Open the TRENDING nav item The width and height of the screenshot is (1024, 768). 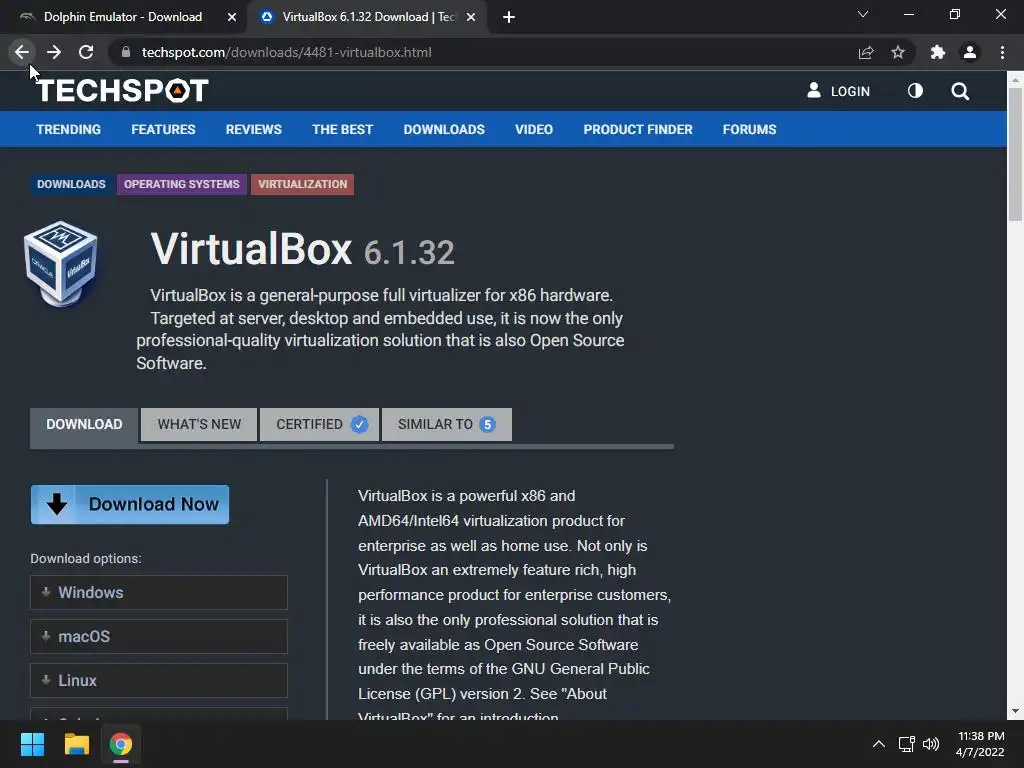coord(69,129)
